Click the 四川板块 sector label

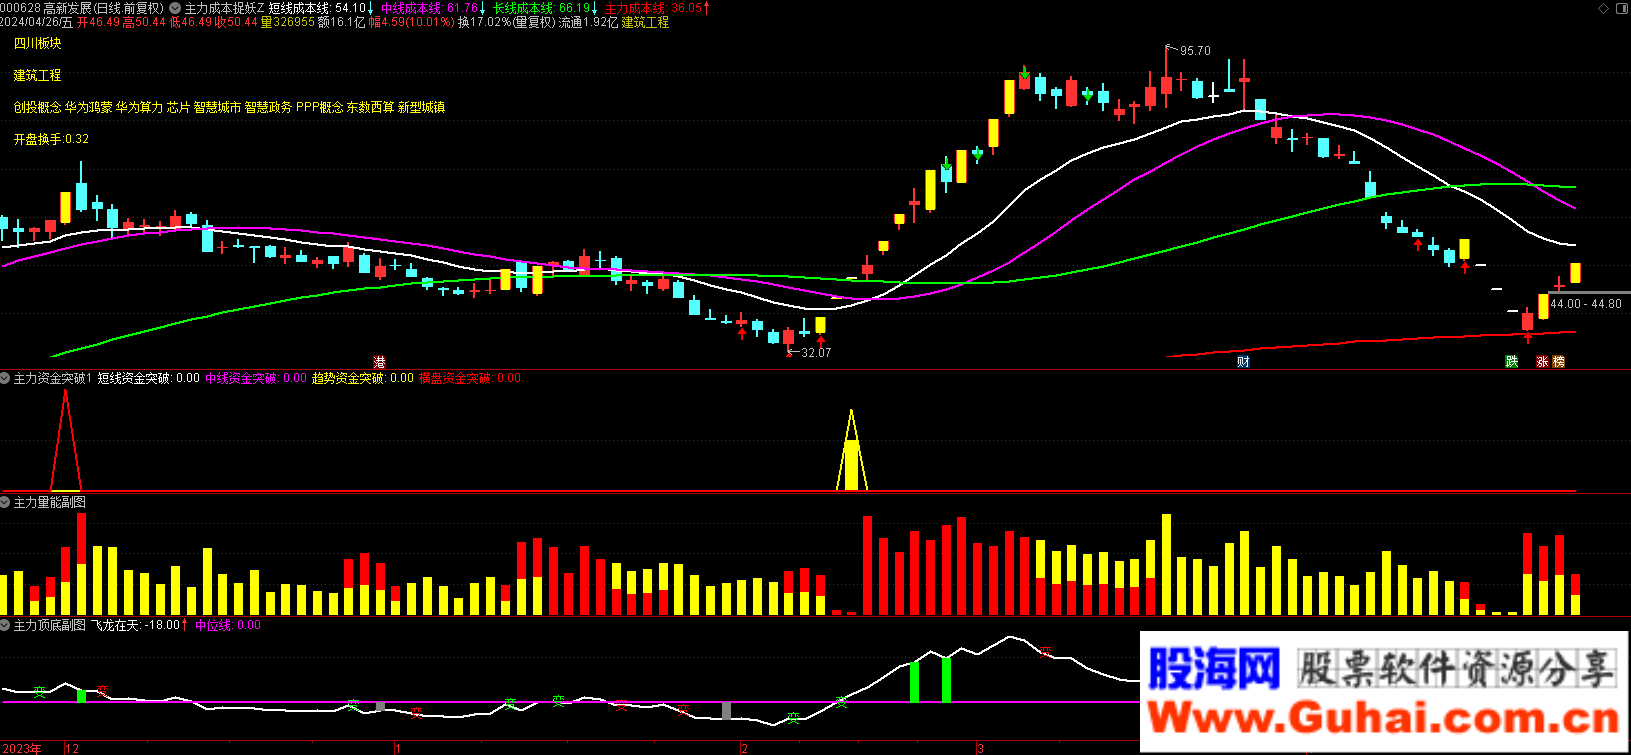(37, 43)
